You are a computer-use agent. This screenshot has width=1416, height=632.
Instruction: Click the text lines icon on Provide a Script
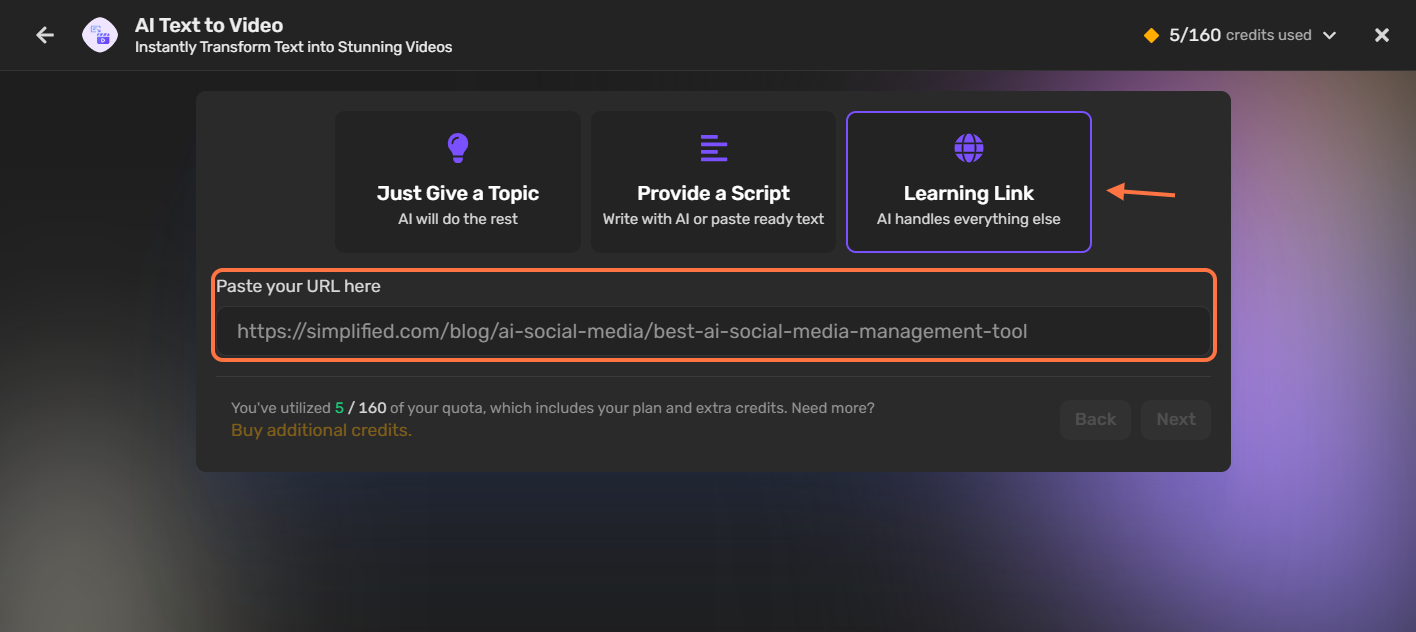pos(713,148)
